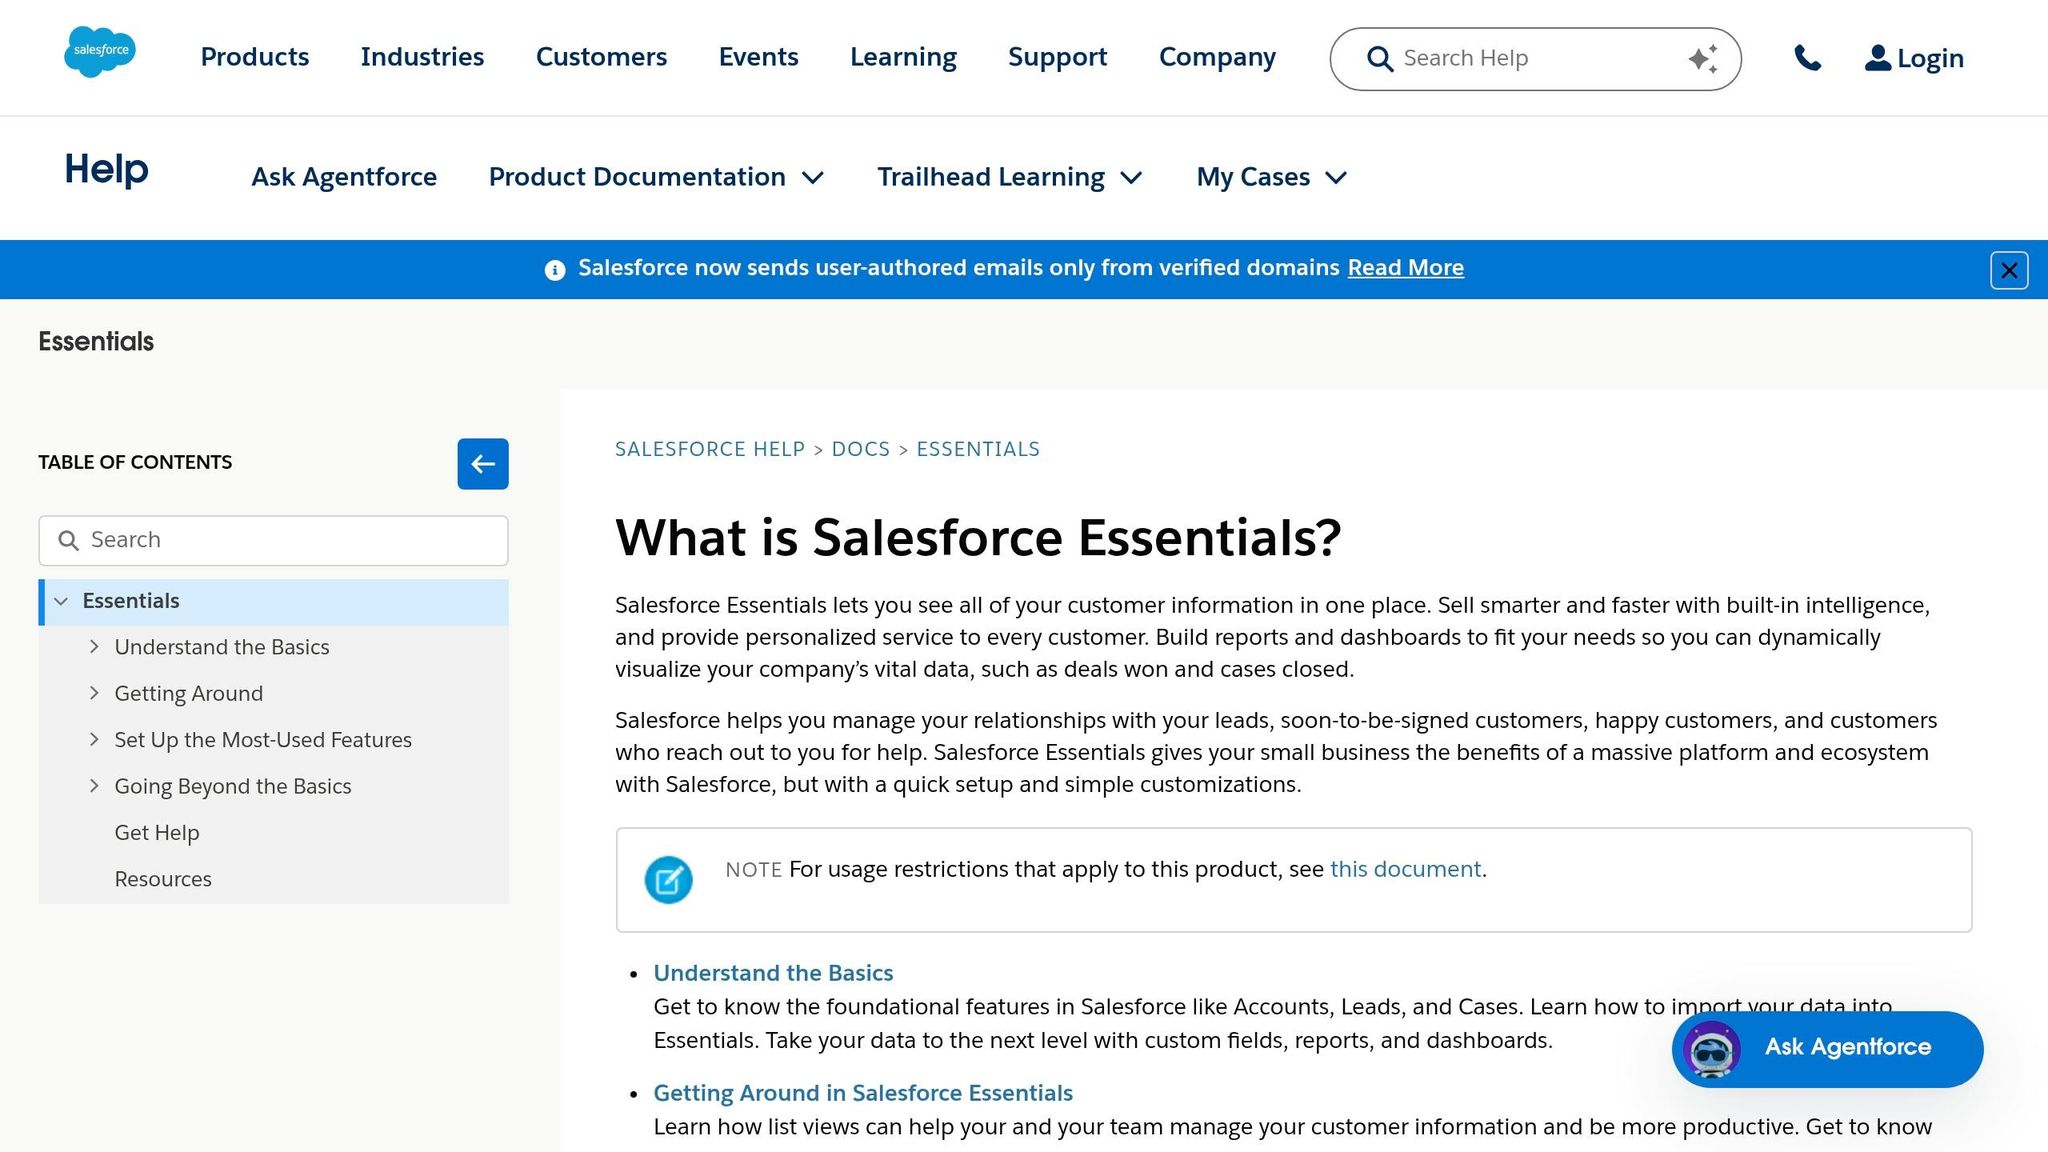Expand Understand the Basics in the sidebar

pyautogui.click(x=95, y=647)
